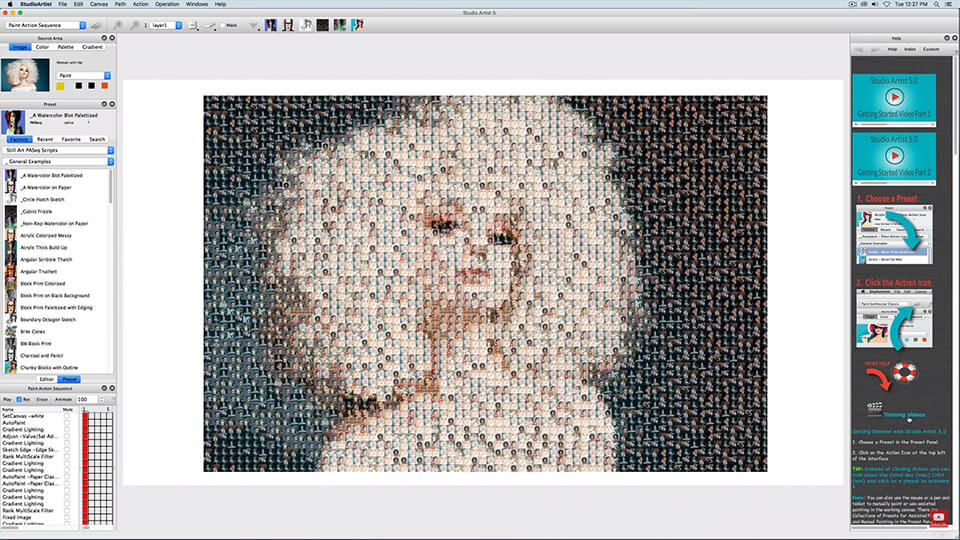960x540 pixels.
Task: Click the Apple menu icon
Action: pos(10,4)
